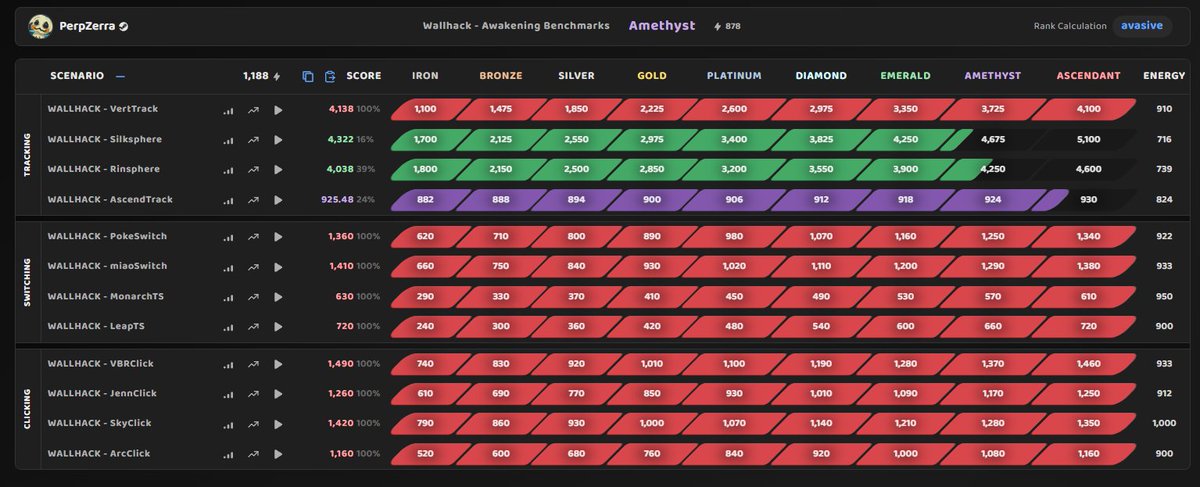Play the VBRClick scenario

(x=278, y=364)
